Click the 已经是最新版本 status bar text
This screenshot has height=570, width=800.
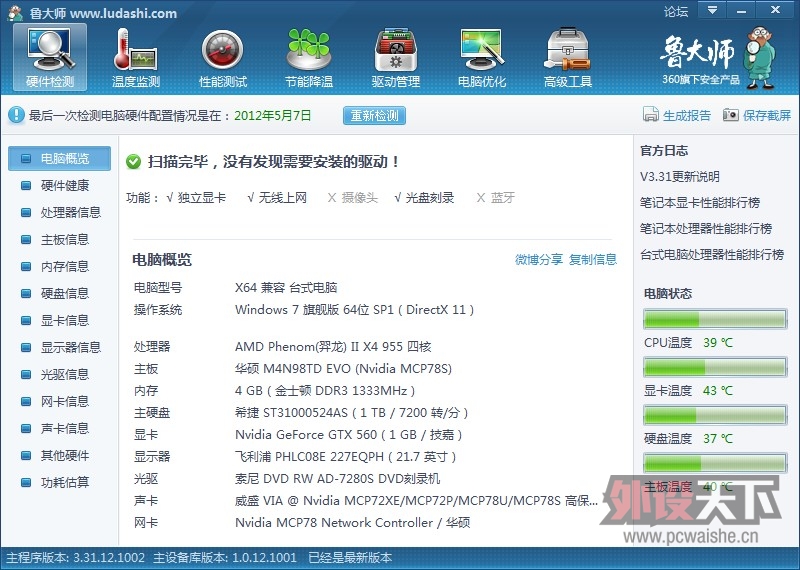tap(350, 558)
